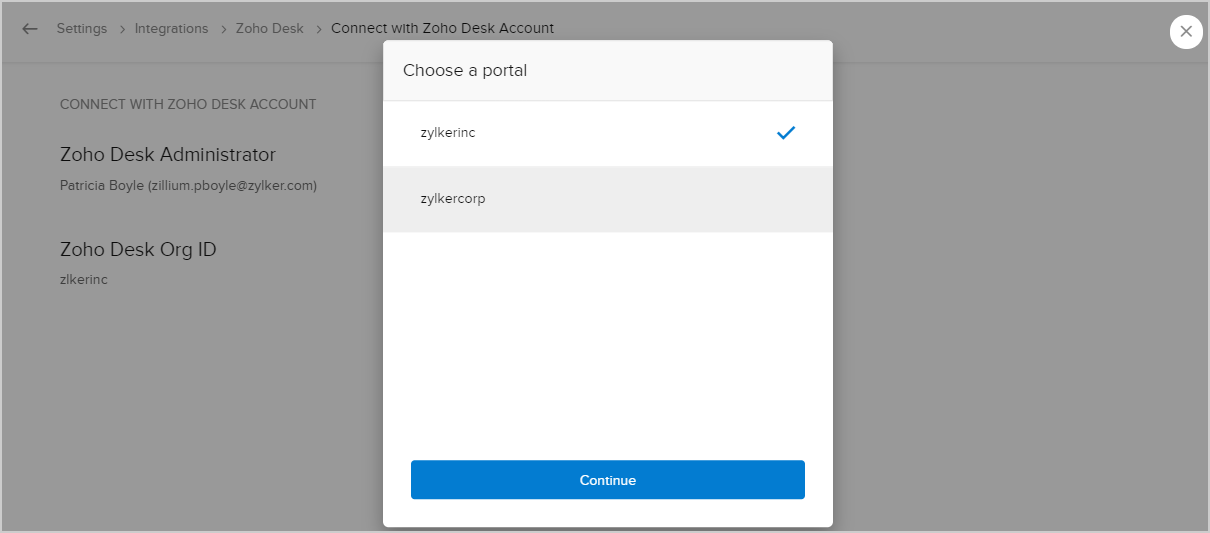This screenshot has width=1210, height=533.
Task: Select the zylkerinc portal option
Action: 448,133
